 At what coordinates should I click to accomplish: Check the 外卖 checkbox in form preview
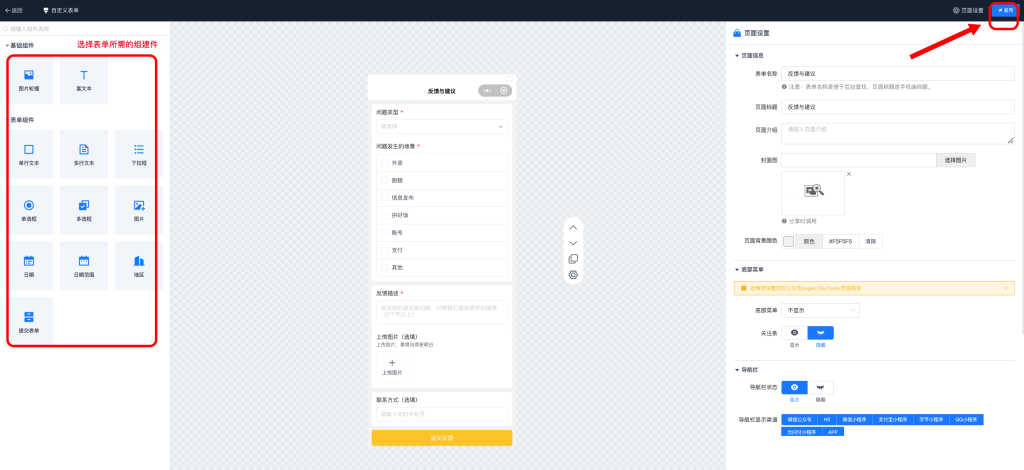coord(384,163)
